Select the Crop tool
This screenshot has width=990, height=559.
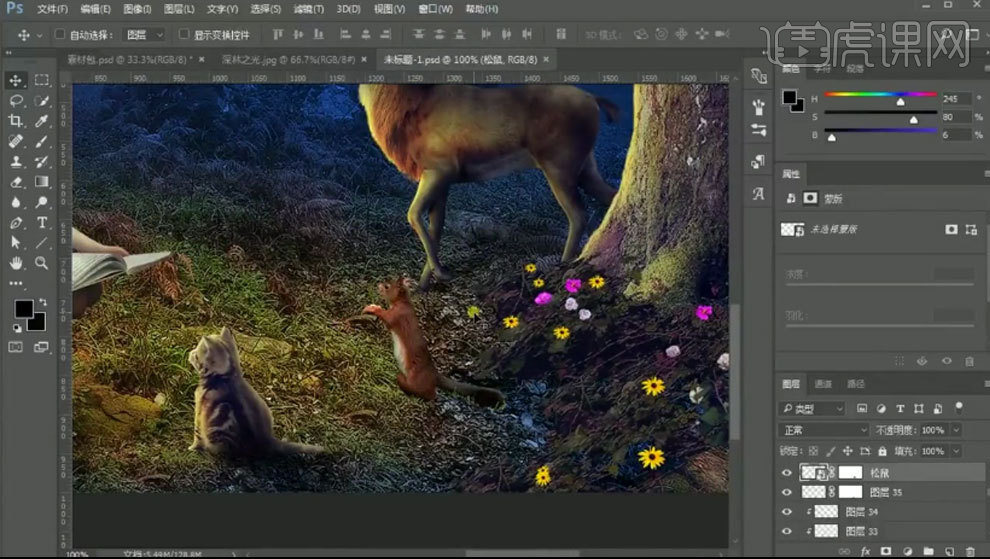tap(16, 121)
